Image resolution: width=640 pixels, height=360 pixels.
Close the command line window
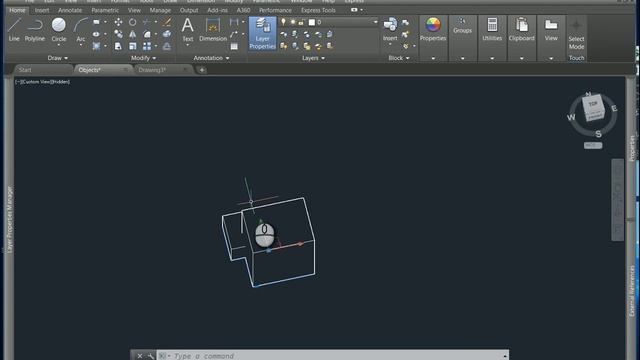point(140,356)
